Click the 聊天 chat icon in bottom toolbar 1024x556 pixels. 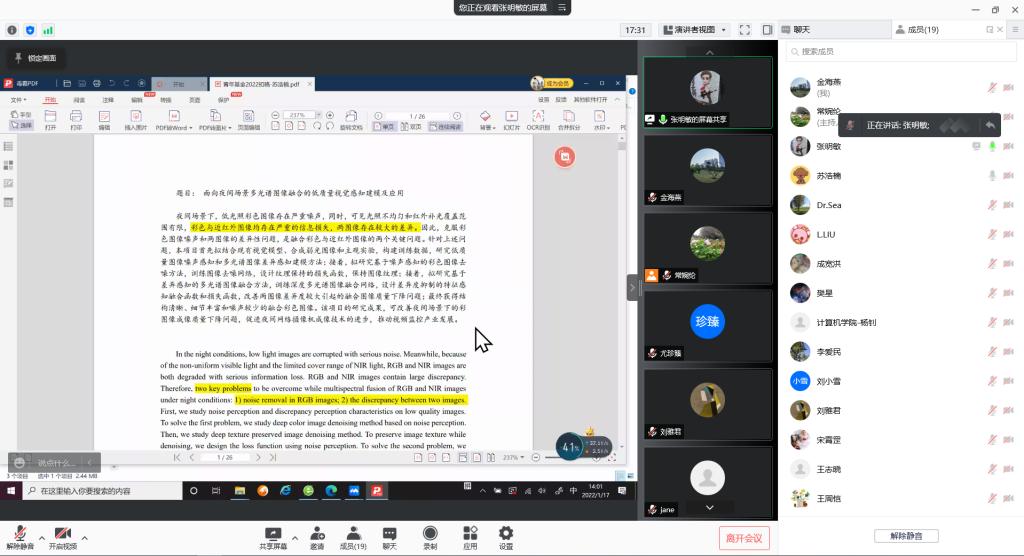pos(389,534)
